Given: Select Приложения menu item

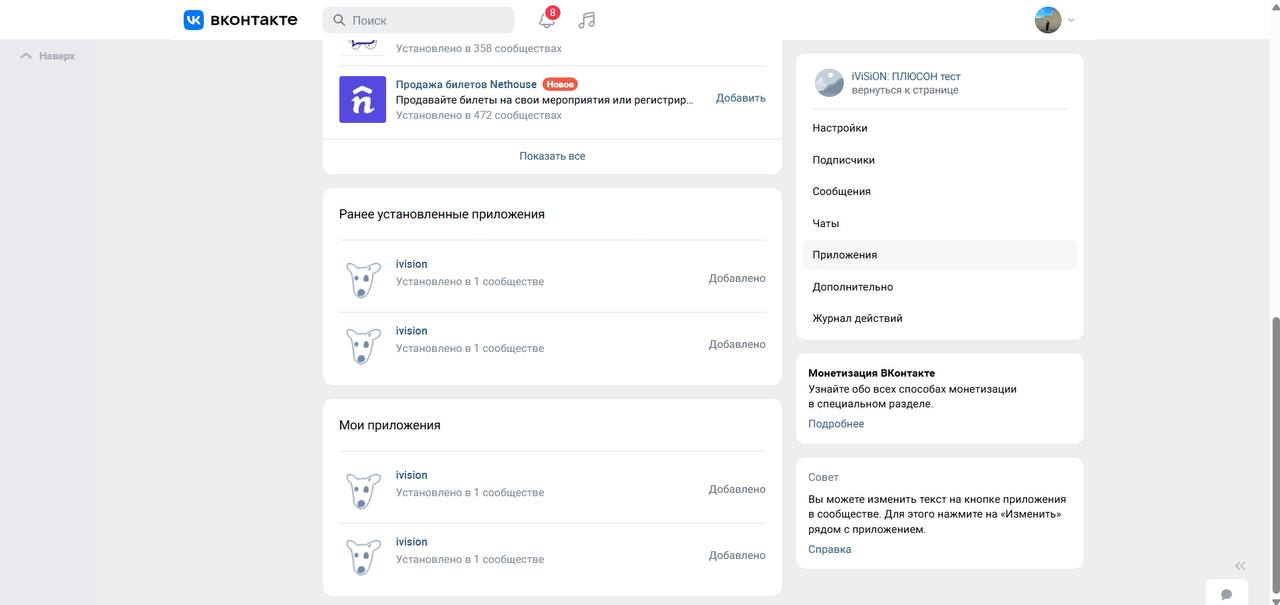Looking at the screenshot, I should 940,255.
